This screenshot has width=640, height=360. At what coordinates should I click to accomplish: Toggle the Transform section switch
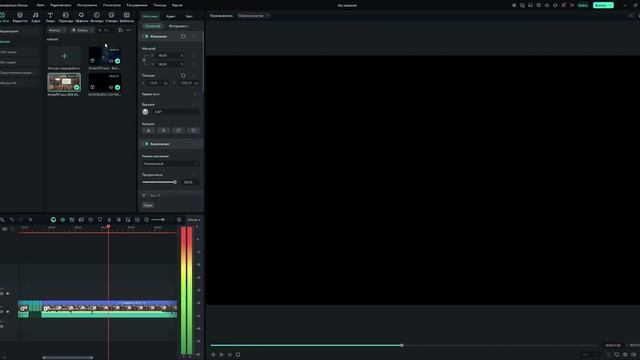[x=145, y=36]
